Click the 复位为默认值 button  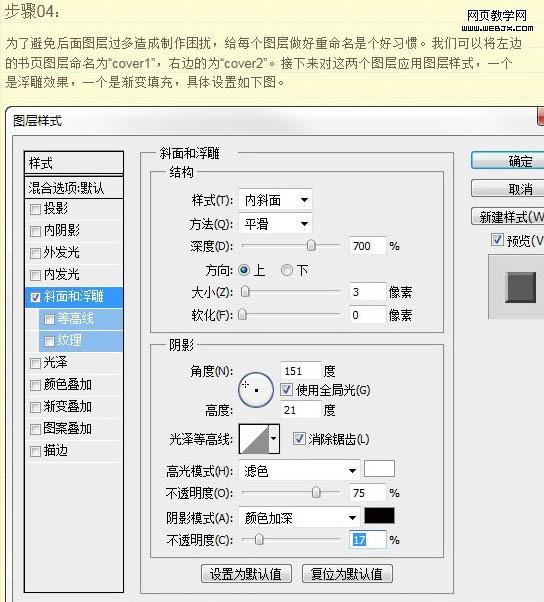point(347,574)
